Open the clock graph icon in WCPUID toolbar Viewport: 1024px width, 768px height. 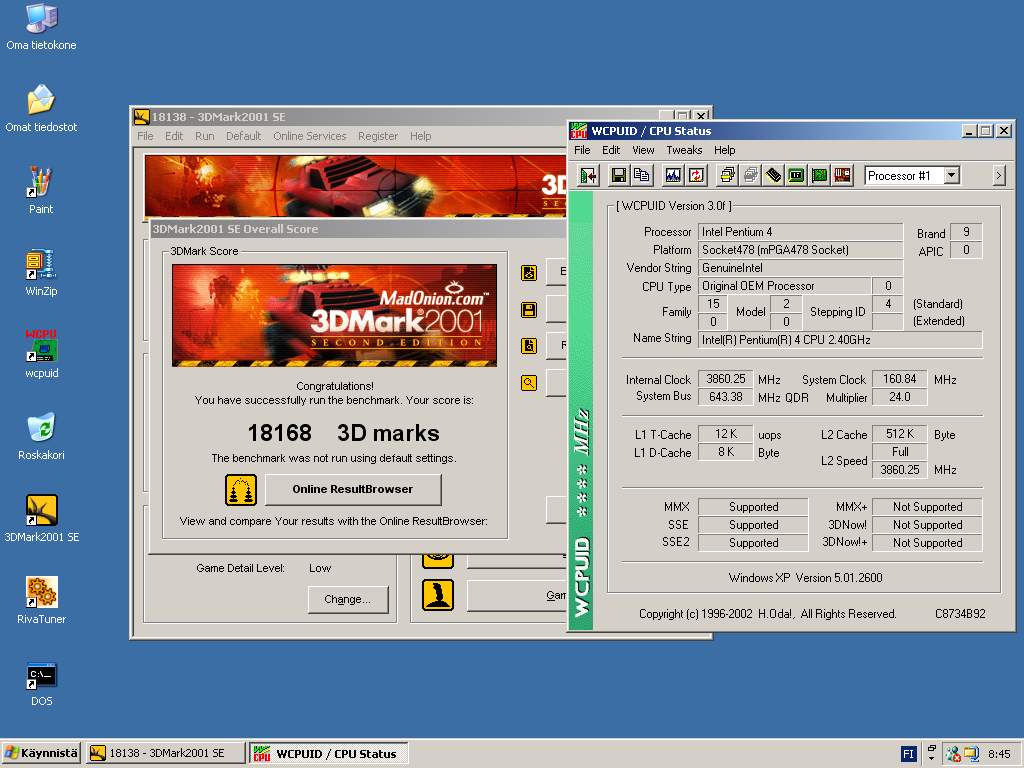673,175
